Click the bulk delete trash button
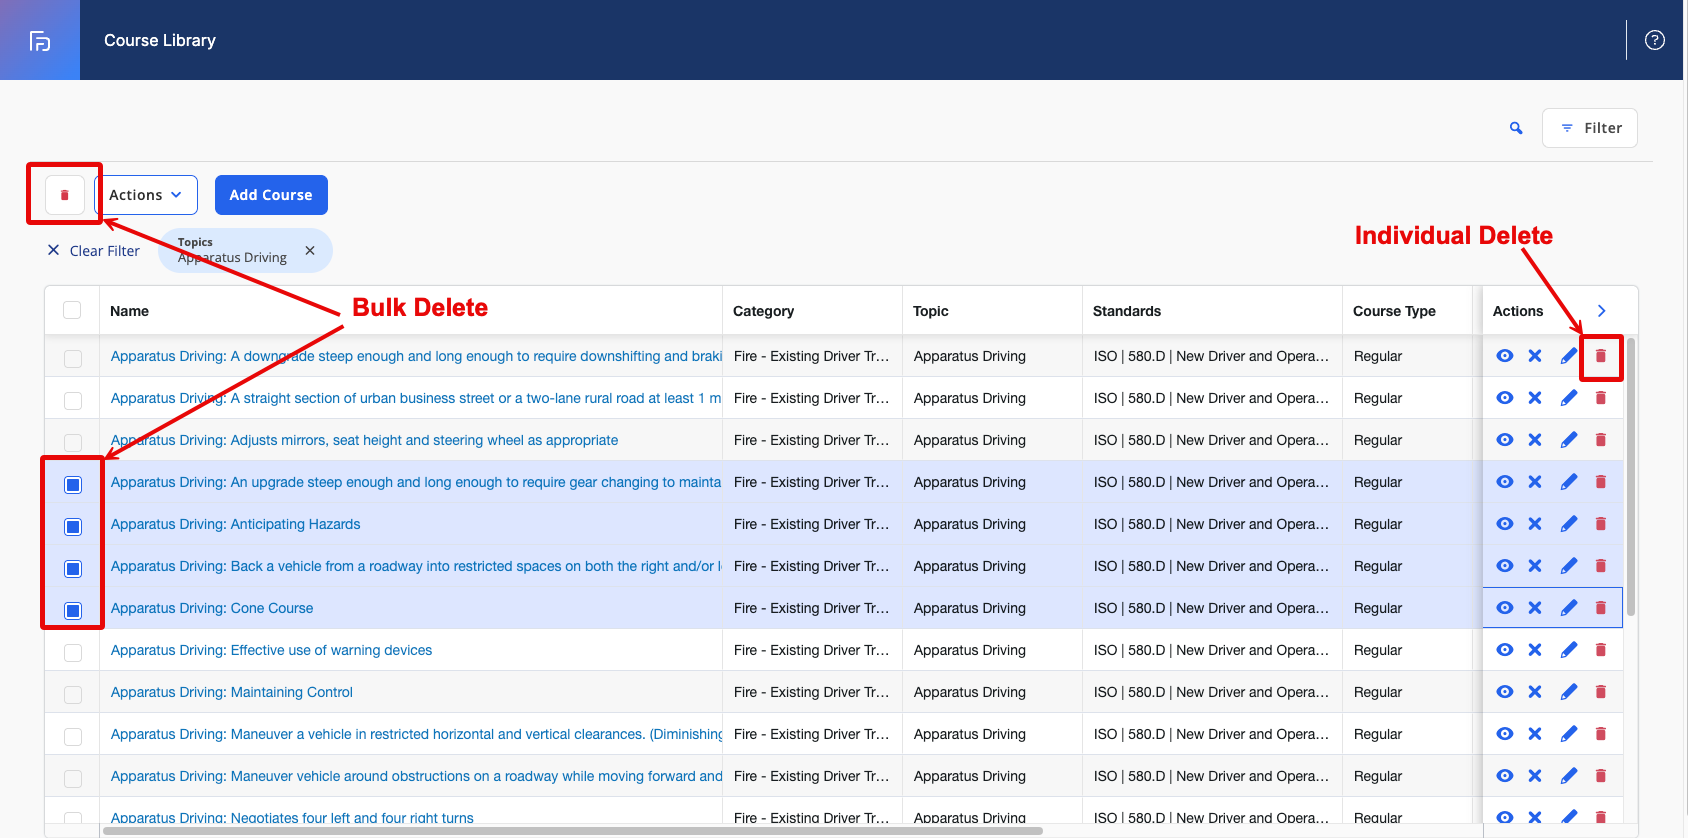 click(65, 195)
